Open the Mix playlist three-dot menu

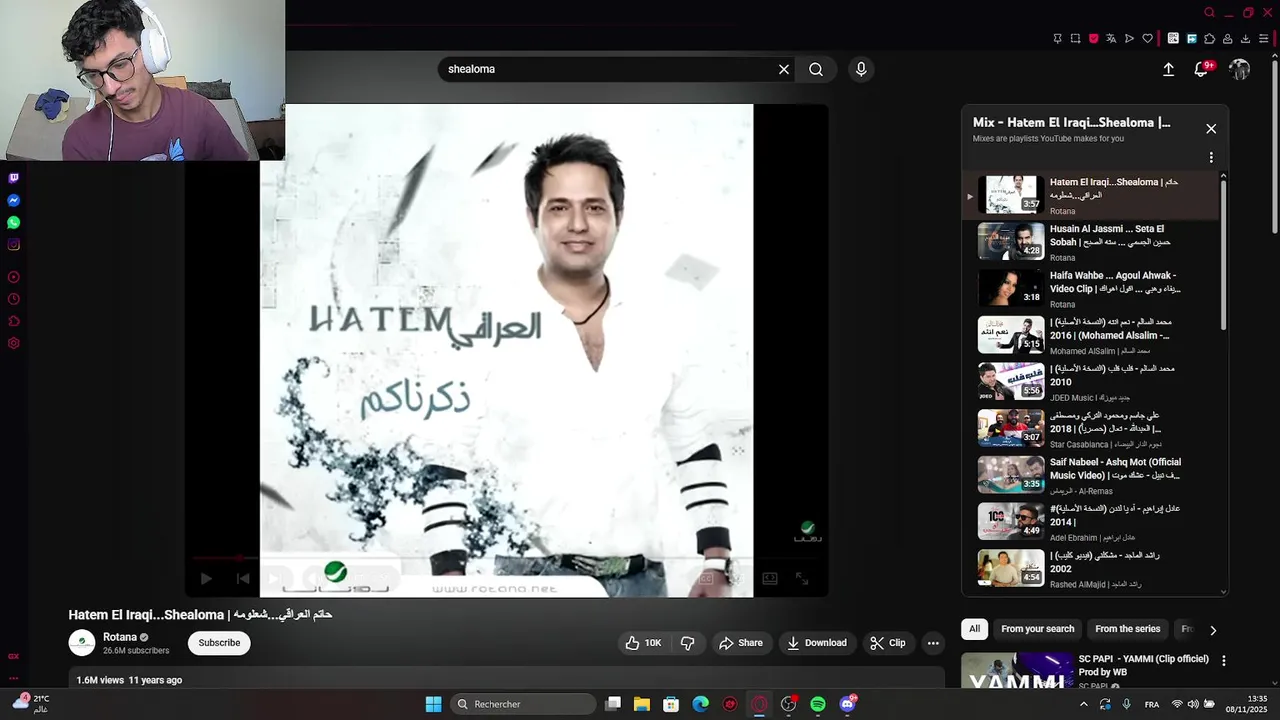pos(1211,158)
